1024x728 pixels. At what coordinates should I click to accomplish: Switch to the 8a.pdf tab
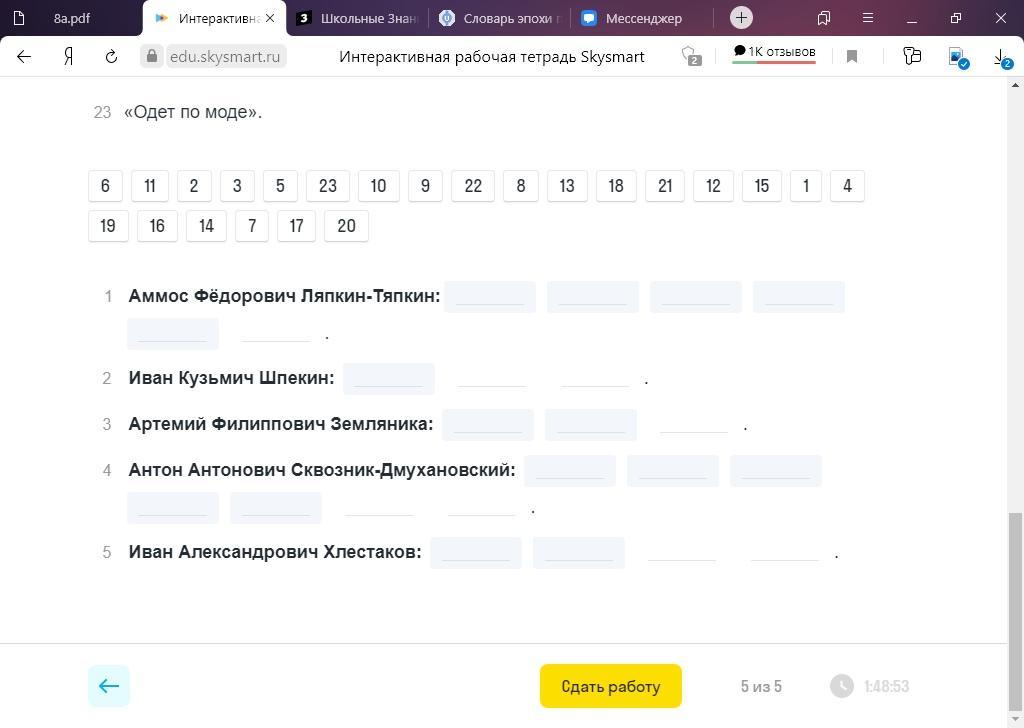point(72,18)
